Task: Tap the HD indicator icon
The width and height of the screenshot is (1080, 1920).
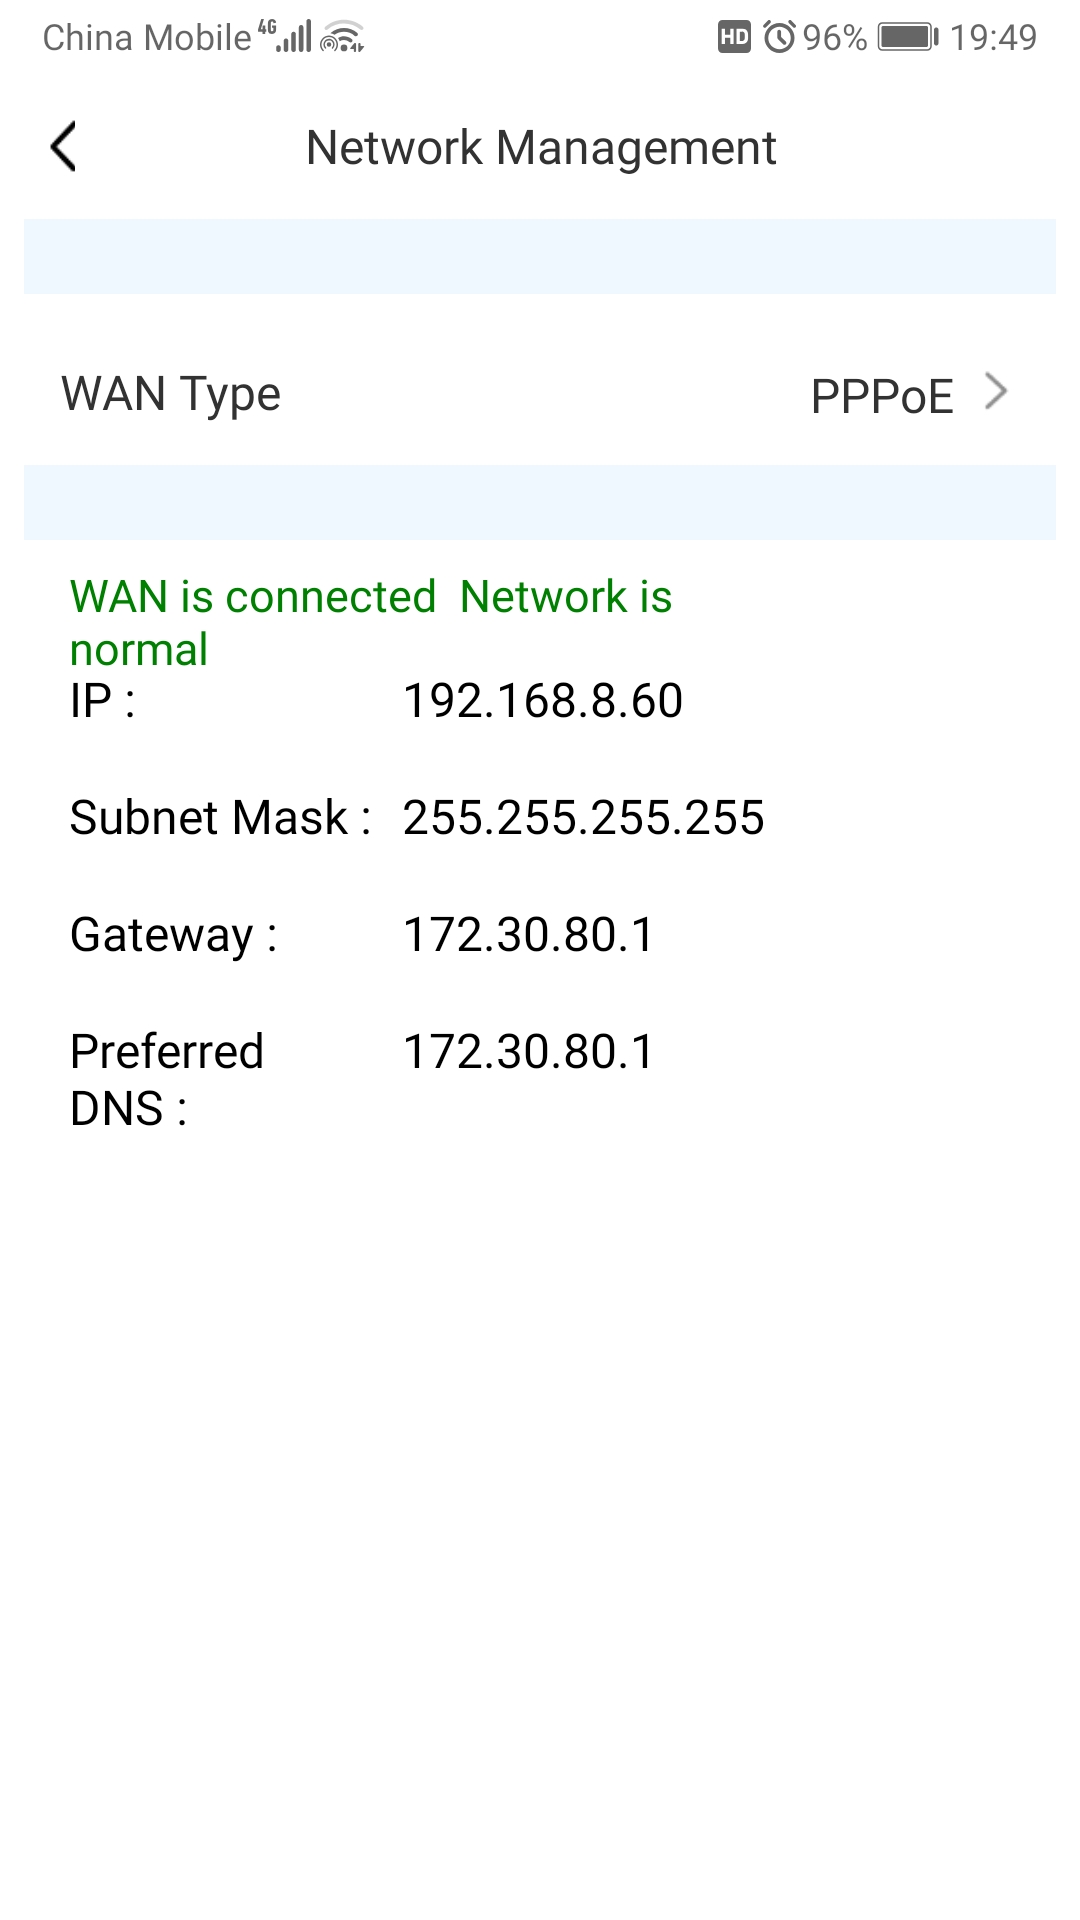Action: (x=734, y=38)
